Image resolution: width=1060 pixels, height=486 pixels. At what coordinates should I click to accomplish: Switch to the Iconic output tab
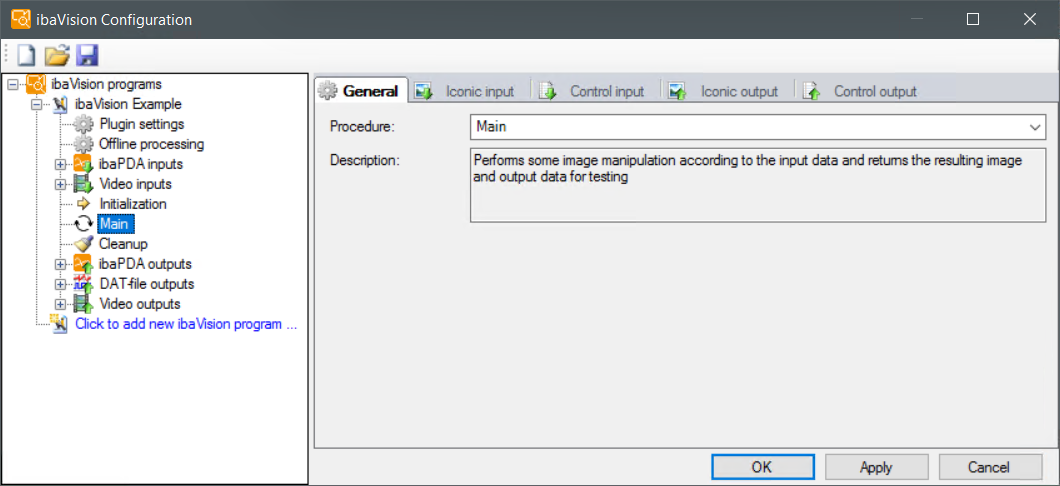click(x=724, y=91)
